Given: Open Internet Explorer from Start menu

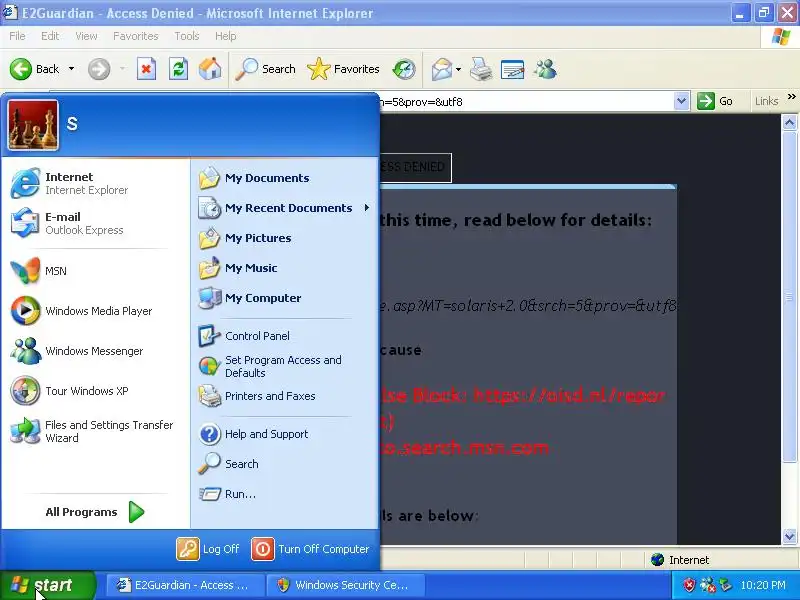Looking at the screenshot, I should tap(95, 183).
